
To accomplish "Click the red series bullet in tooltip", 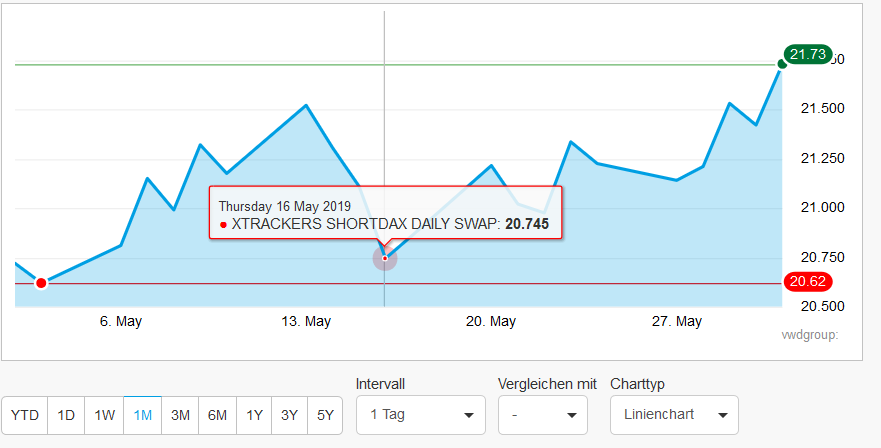I will click(222, 225).
